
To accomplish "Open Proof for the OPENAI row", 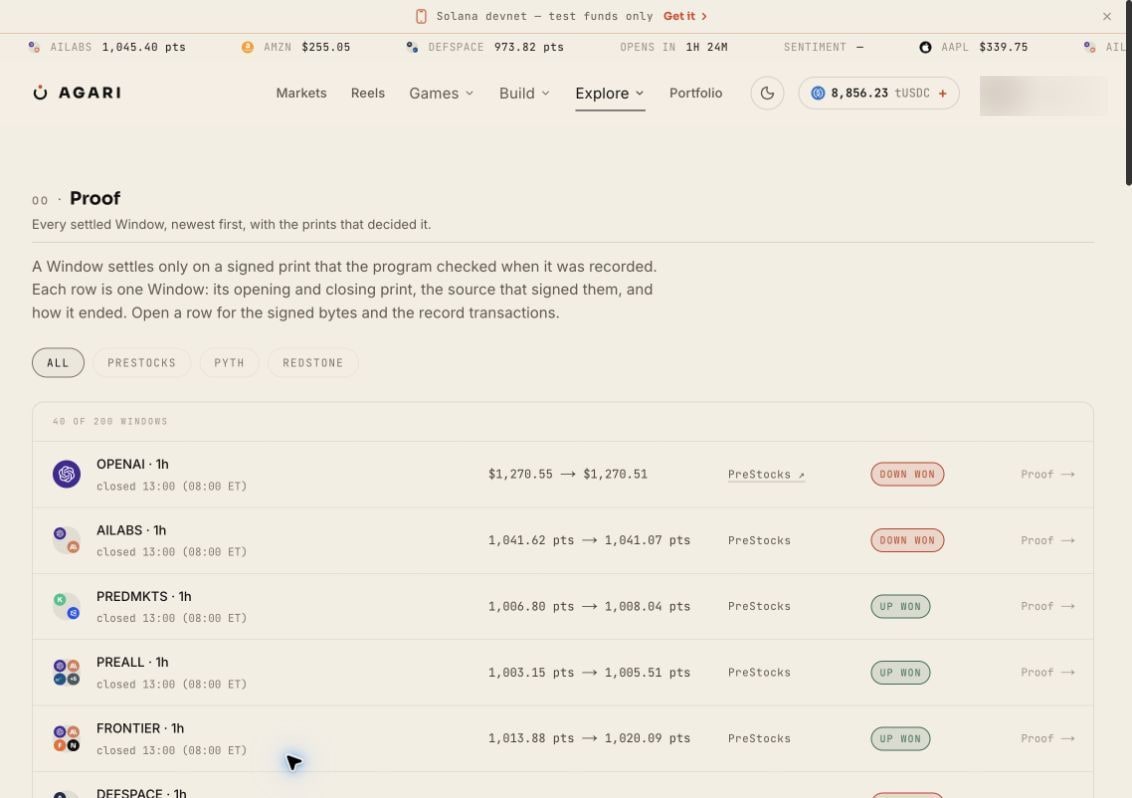I will click(1048, 474).
